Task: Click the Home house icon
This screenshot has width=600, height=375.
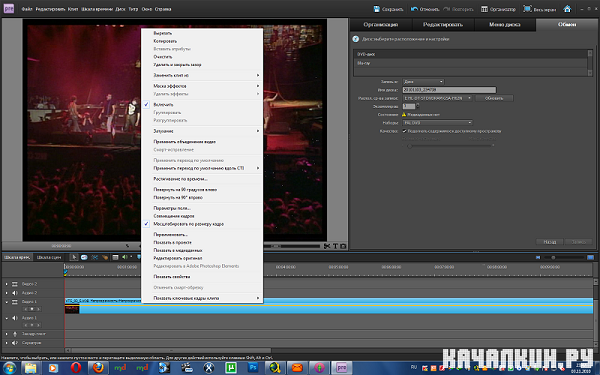Action: [567, 9]
